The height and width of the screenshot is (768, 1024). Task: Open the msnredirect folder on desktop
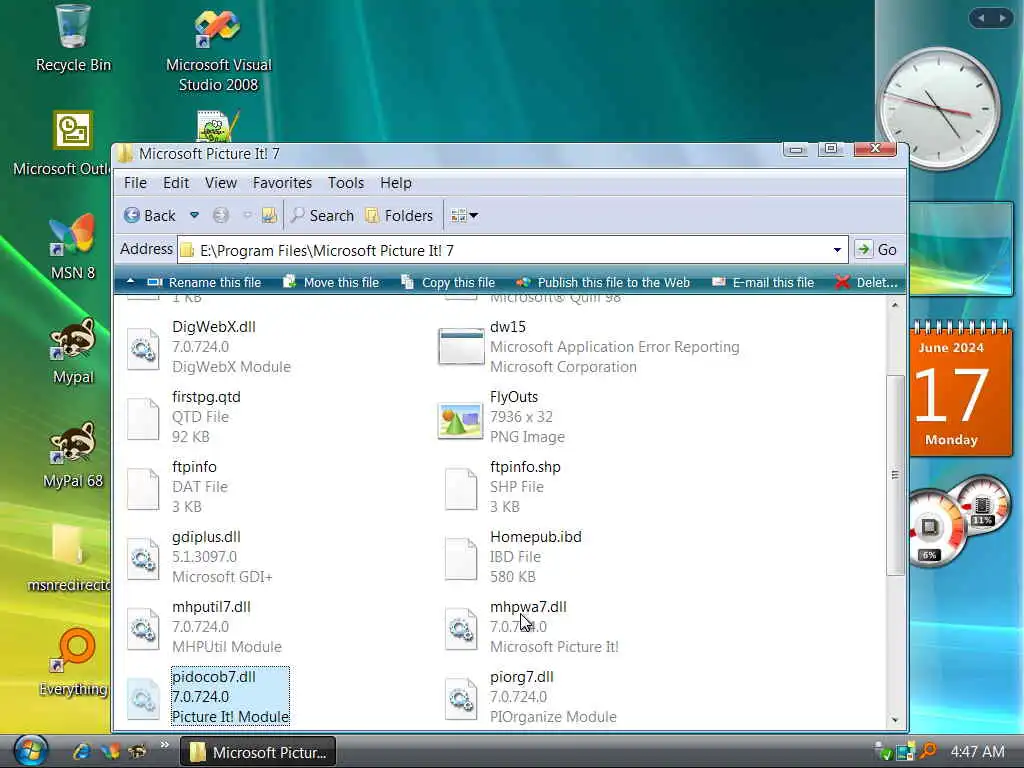[69, 558]
